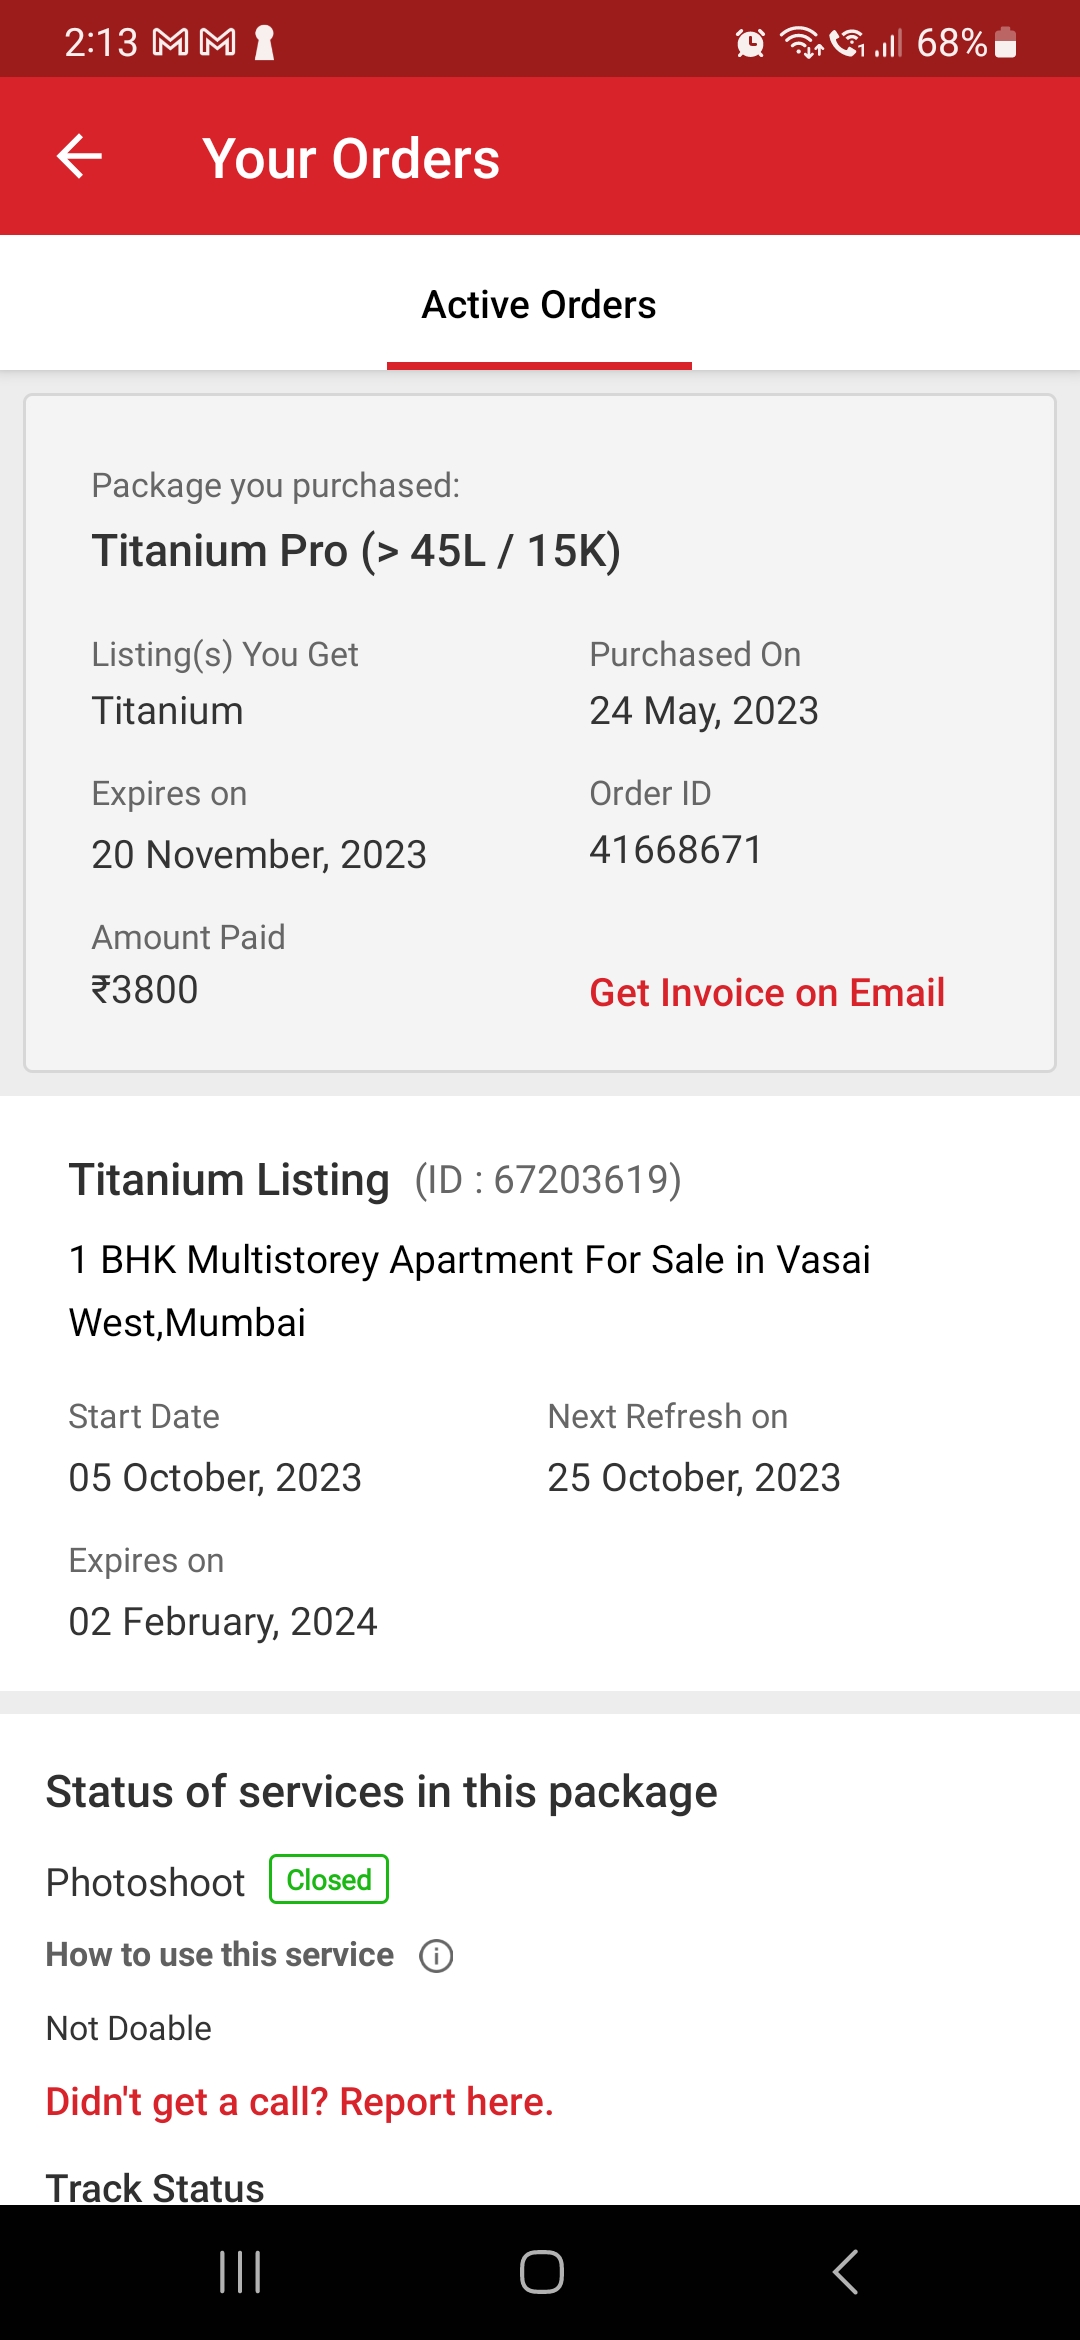
Task: Tap the back arrow in Your Orders header
Action: [x=79, y=157]
